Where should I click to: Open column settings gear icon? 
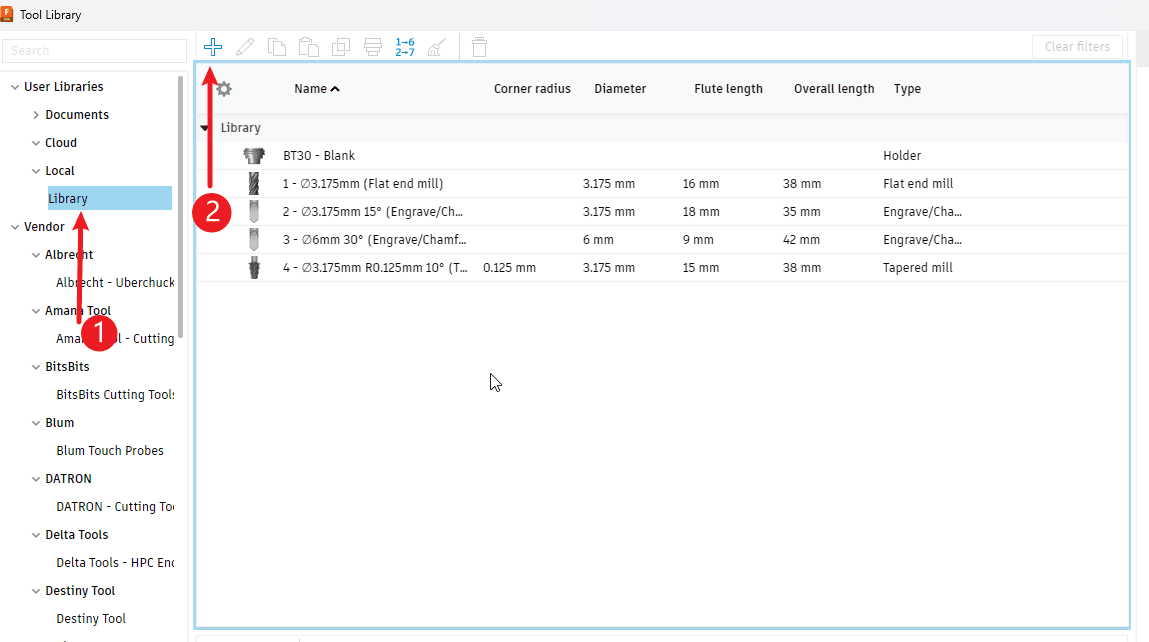coord(224,89)
